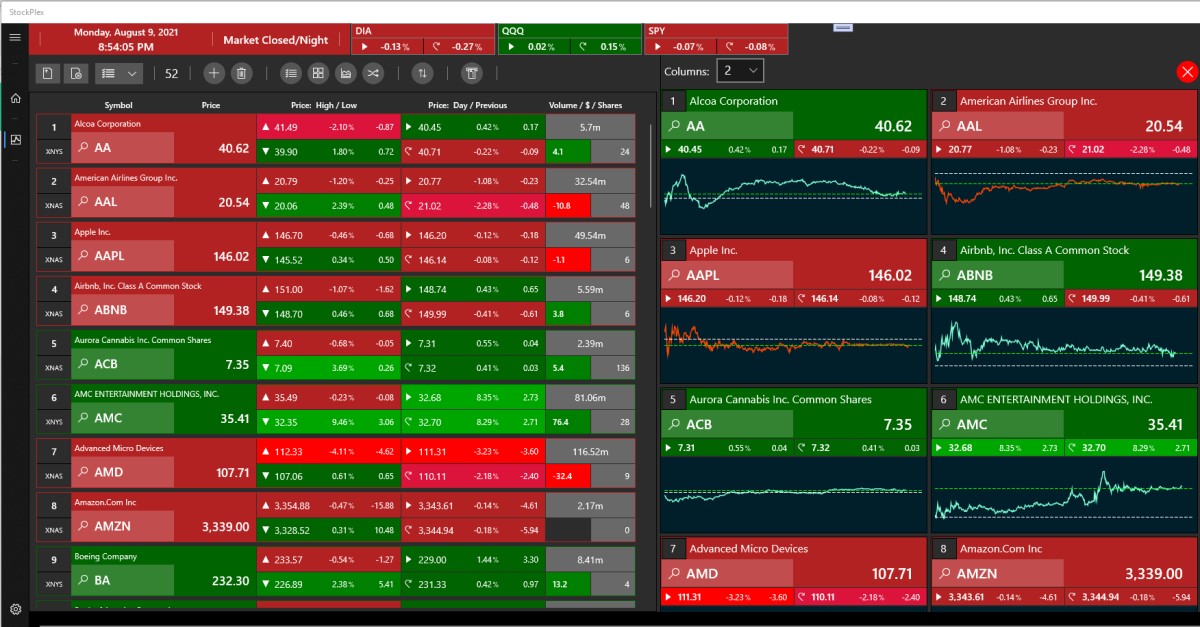
Task: Open Settings gear in the sidebar
Action: pos(15,608)
